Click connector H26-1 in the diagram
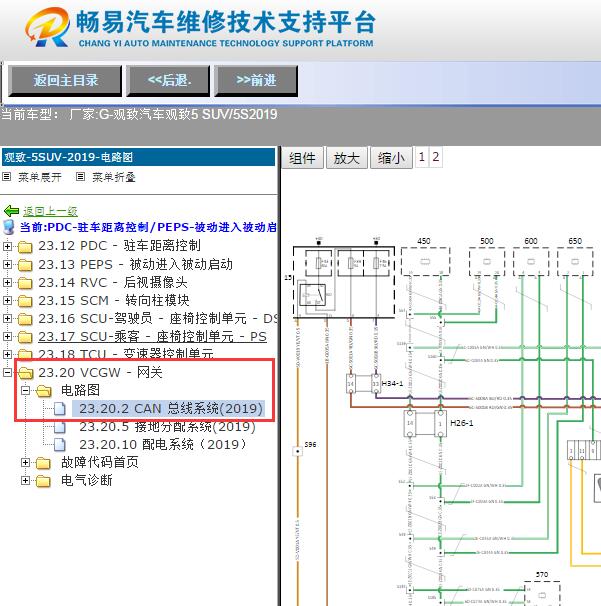 (425, 424)
